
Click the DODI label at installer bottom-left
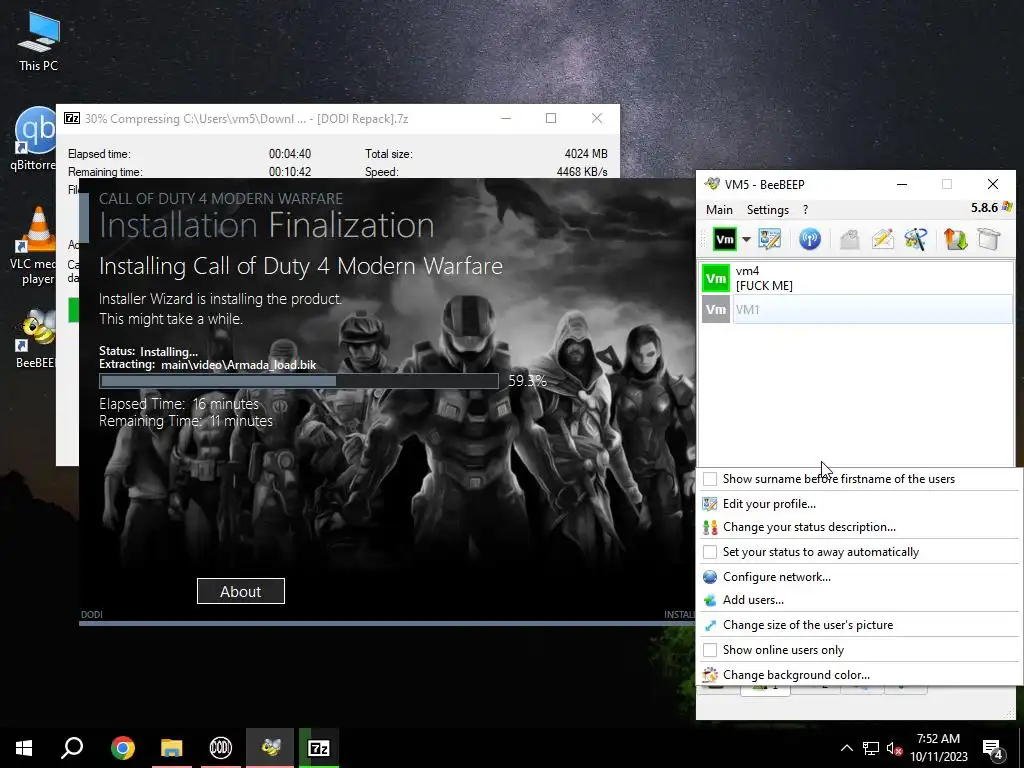coord(91,615)
